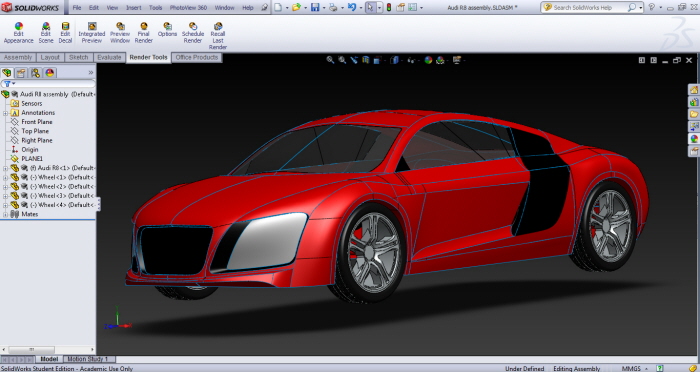700x372 pixels.
Task: Select PLANE1 in the tree
Action: tap(32, 159)
